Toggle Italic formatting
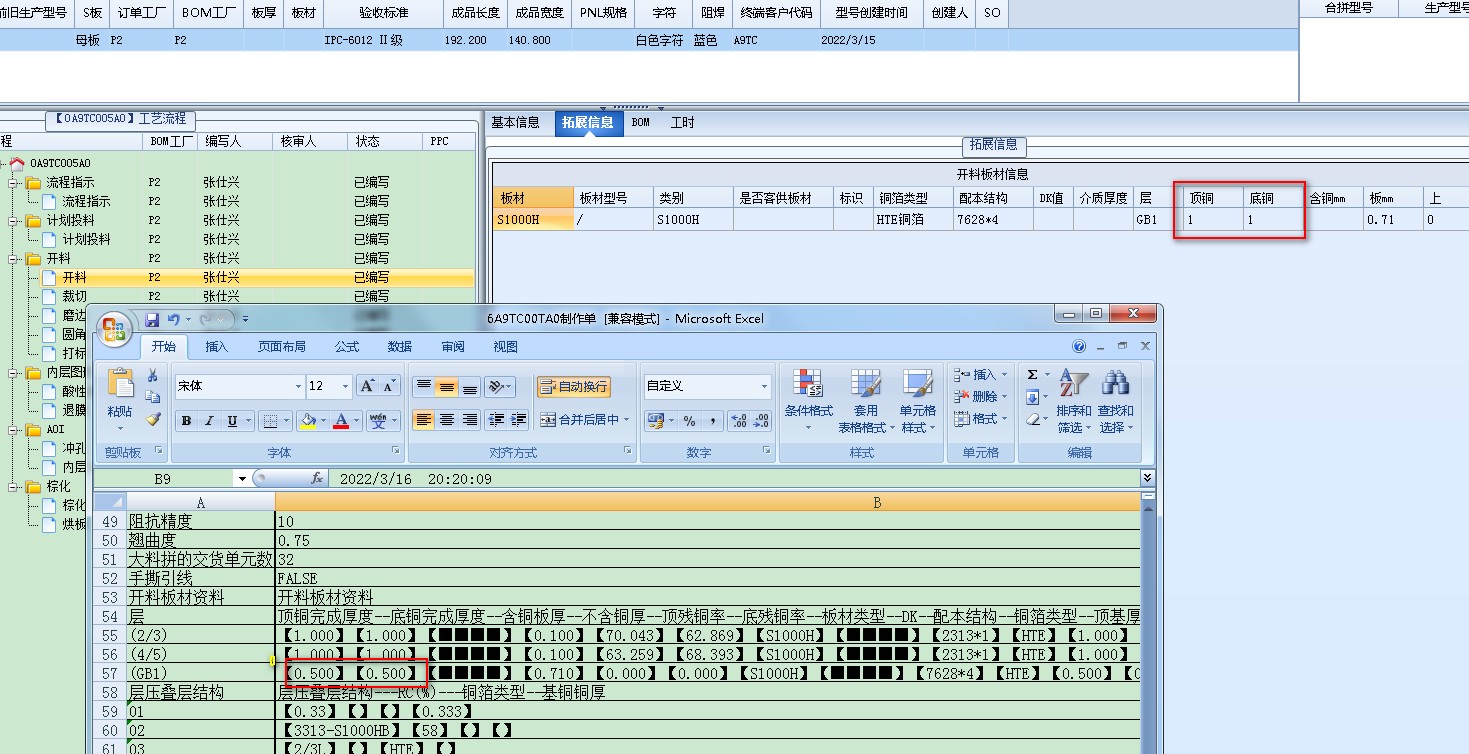The image size is (1469, 754). click(x=209, y=421)
